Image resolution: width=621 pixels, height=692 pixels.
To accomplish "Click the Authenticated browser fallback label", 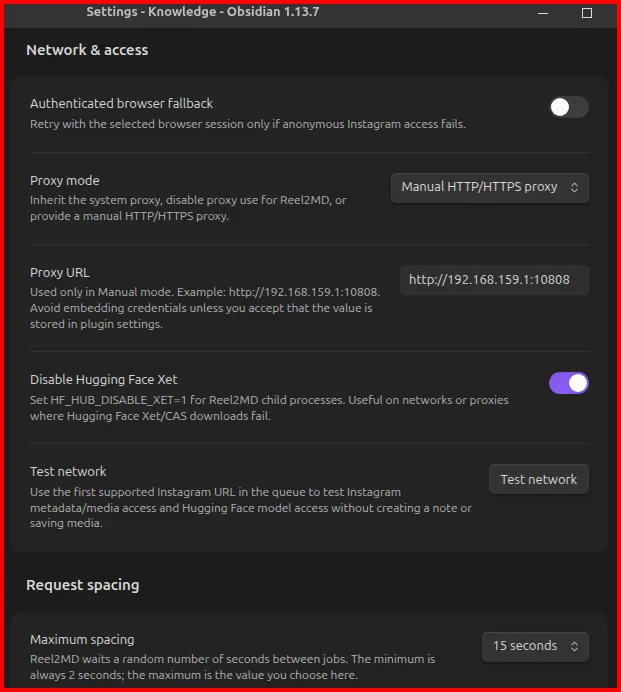I will [x=121, y=104].
